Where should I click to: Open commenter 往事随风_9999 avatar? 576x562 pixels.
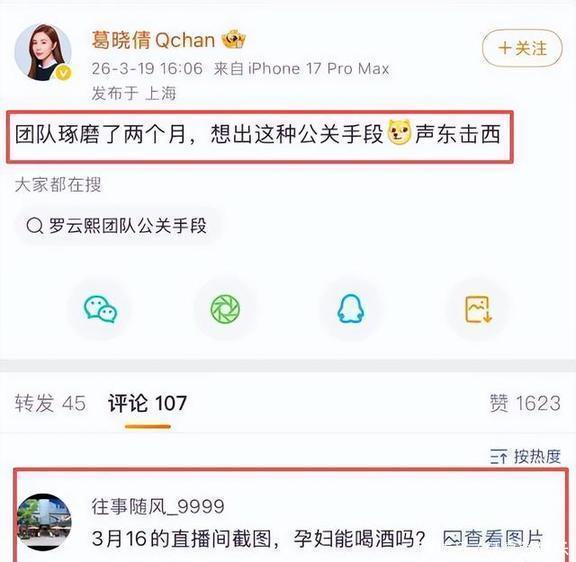44,522
